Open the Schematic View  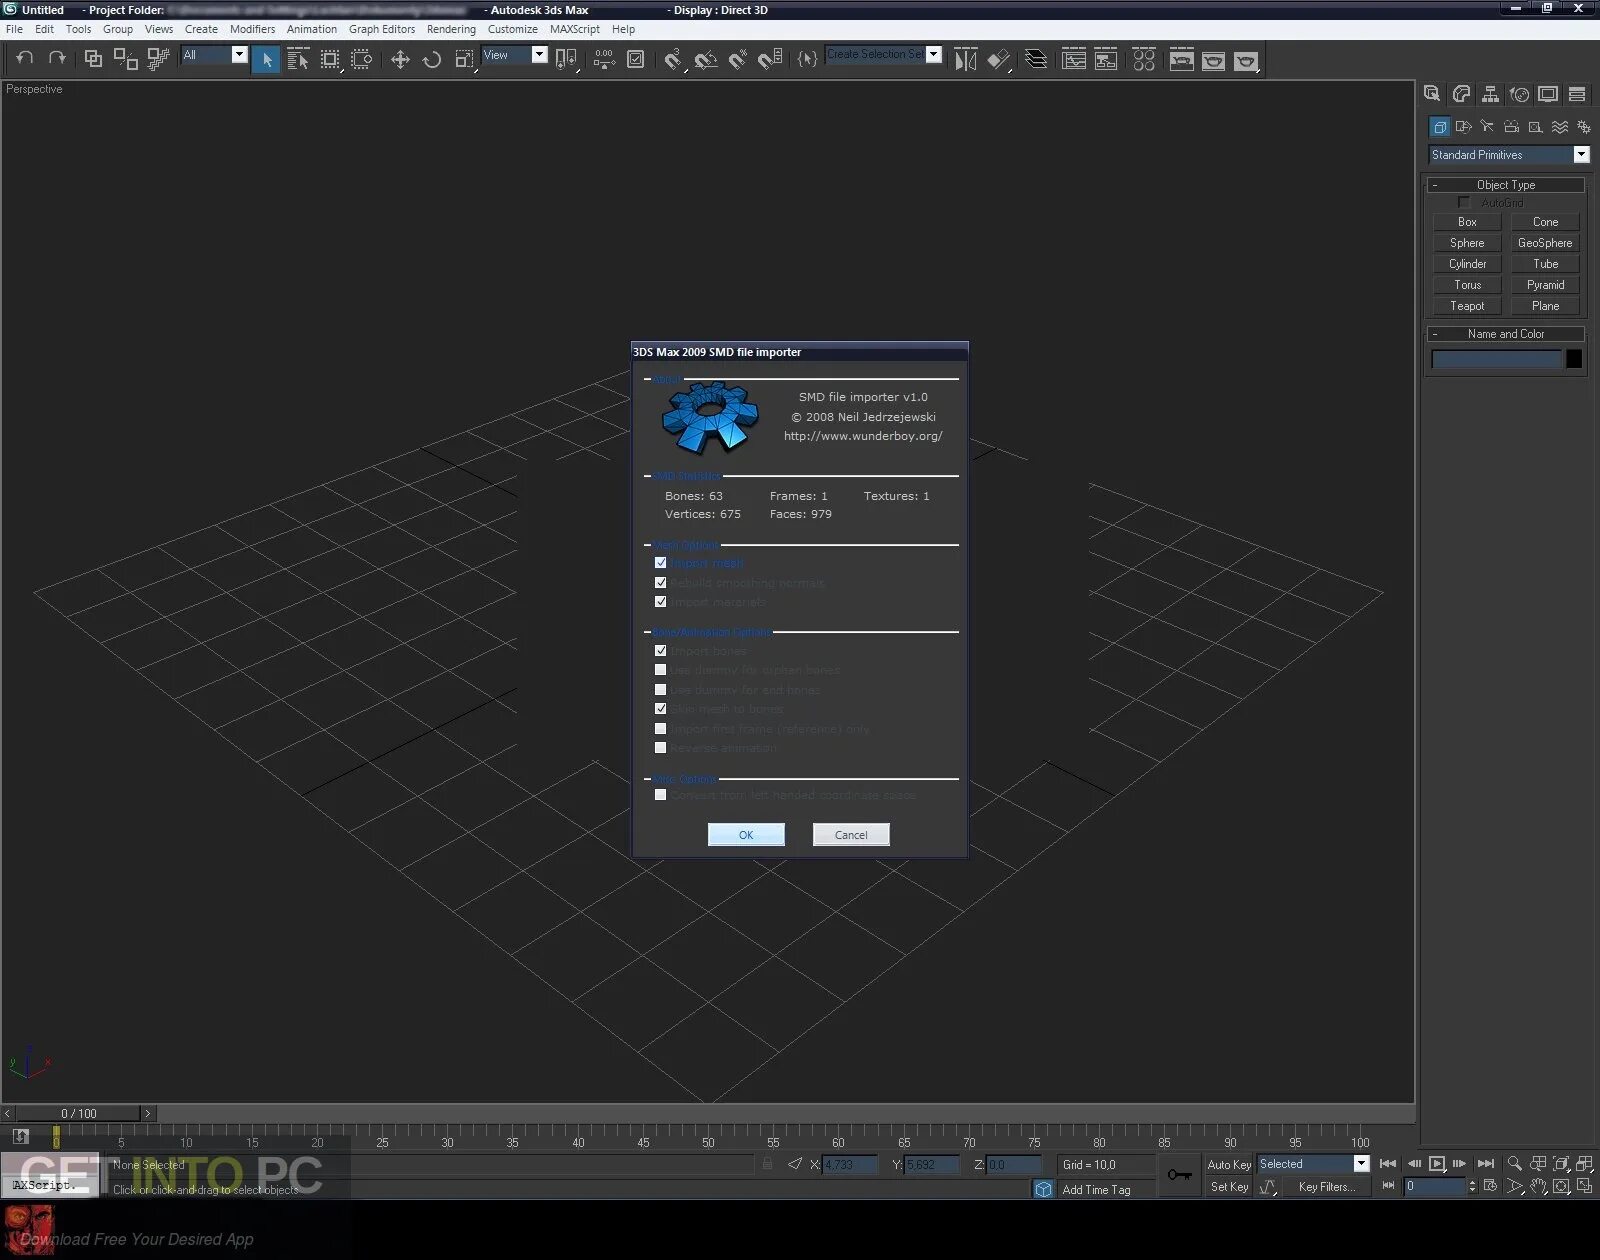tap(1106, 60)
